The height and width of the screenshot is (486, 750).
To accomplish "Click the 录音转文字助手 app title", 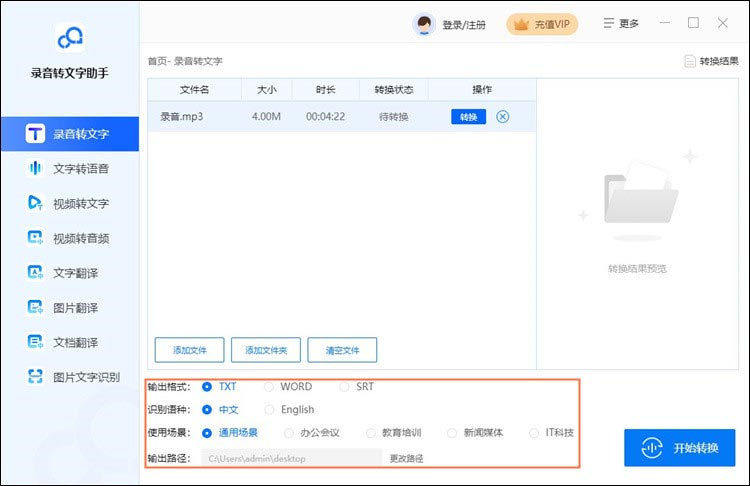I will pos(70,73).
